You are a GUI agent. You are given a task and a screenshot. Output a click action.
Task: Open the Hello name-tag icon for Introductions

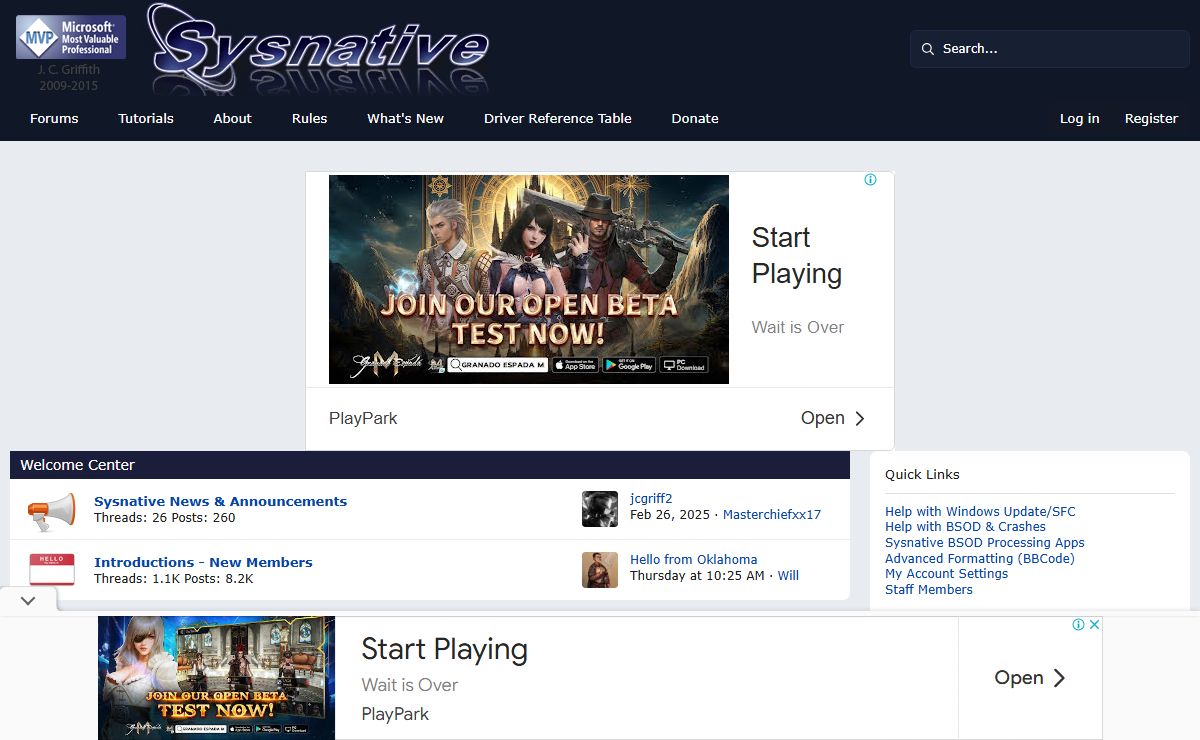[51, 569]
